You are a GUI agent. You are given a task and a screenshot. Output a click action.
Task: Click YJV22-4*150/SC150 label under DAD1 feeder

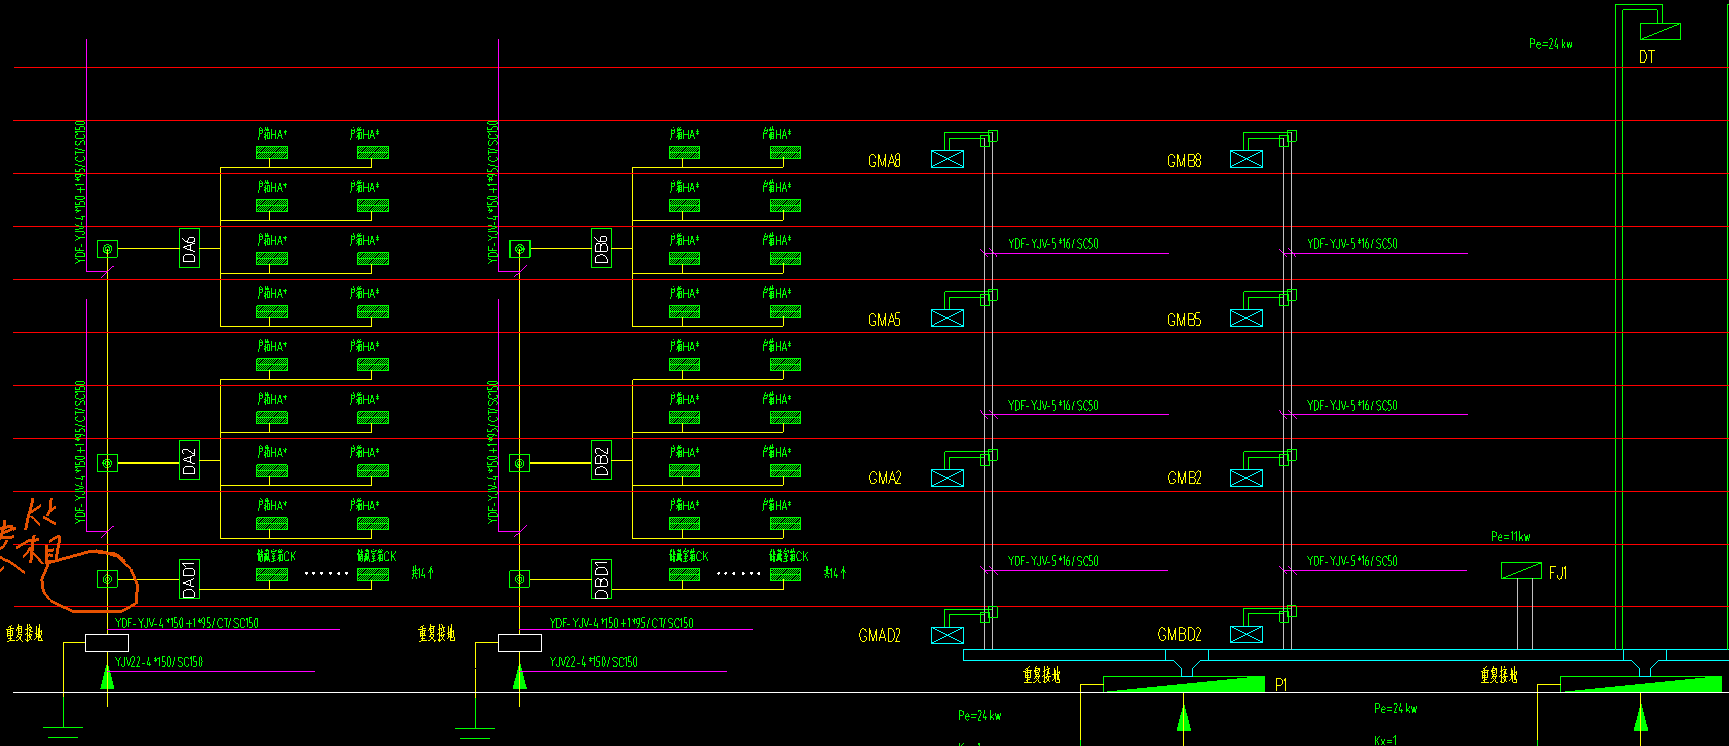(159, 662)
